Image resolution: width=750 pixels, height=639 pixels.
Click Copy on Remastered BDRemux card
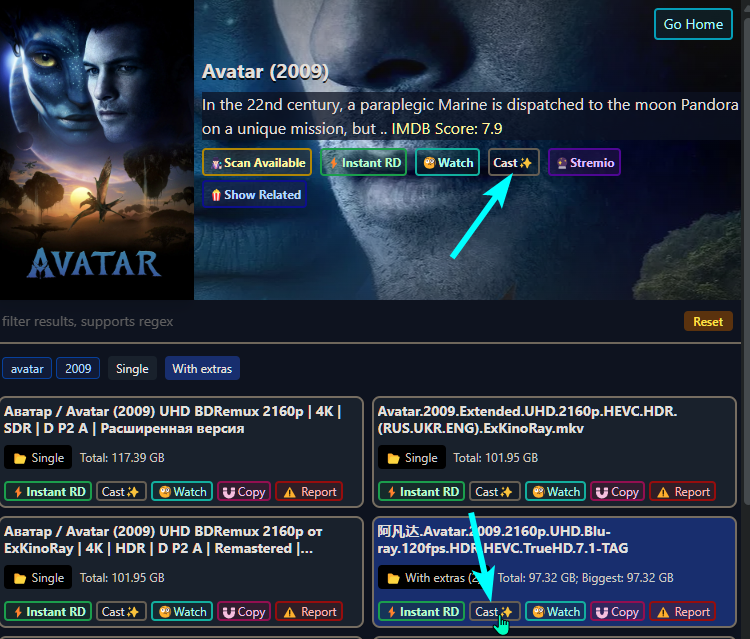coord(244,611)
